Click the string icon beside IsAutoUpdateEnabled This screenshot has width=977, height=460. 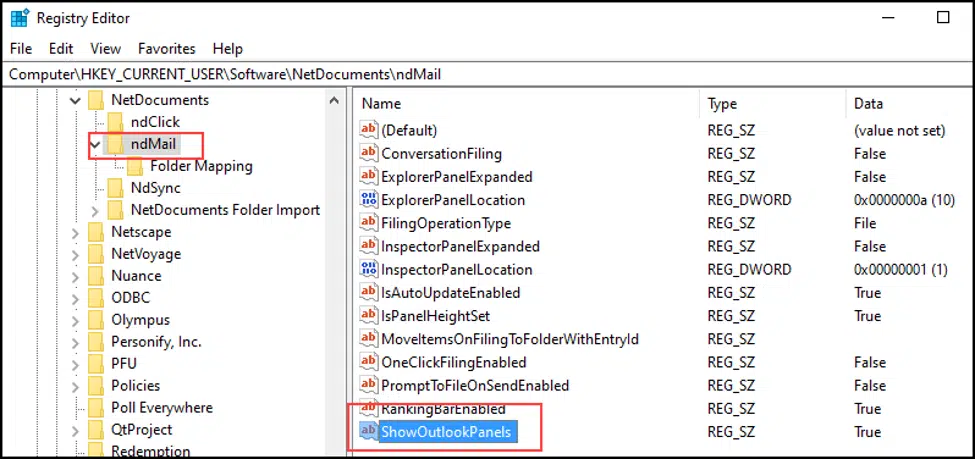(369, 292)
